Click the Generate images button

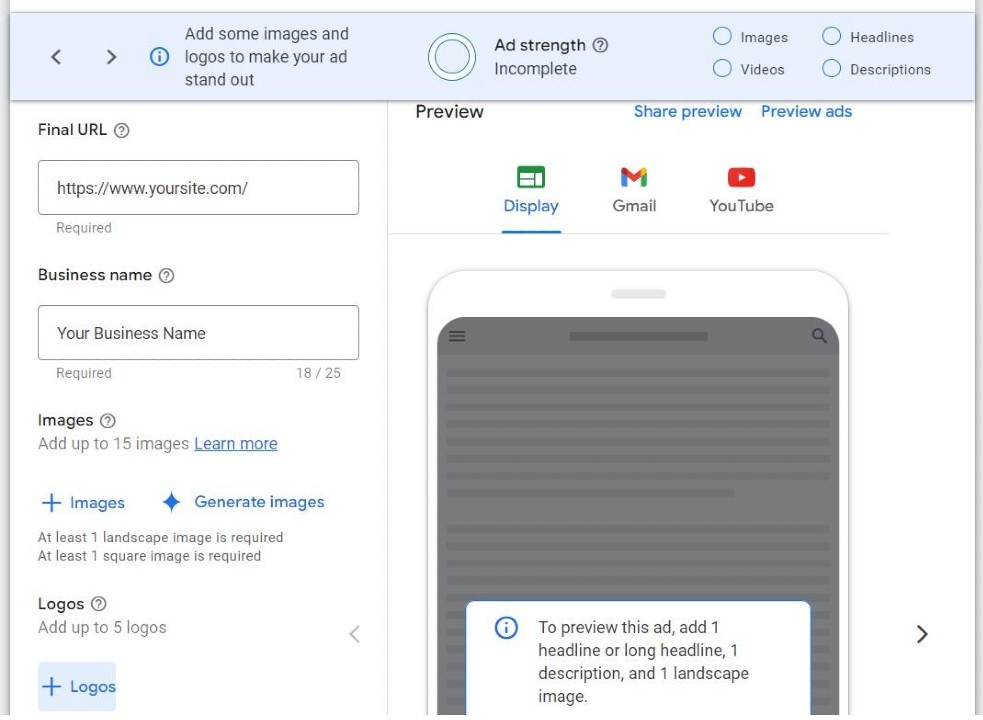pyautogui.click(x=243, y=502)
